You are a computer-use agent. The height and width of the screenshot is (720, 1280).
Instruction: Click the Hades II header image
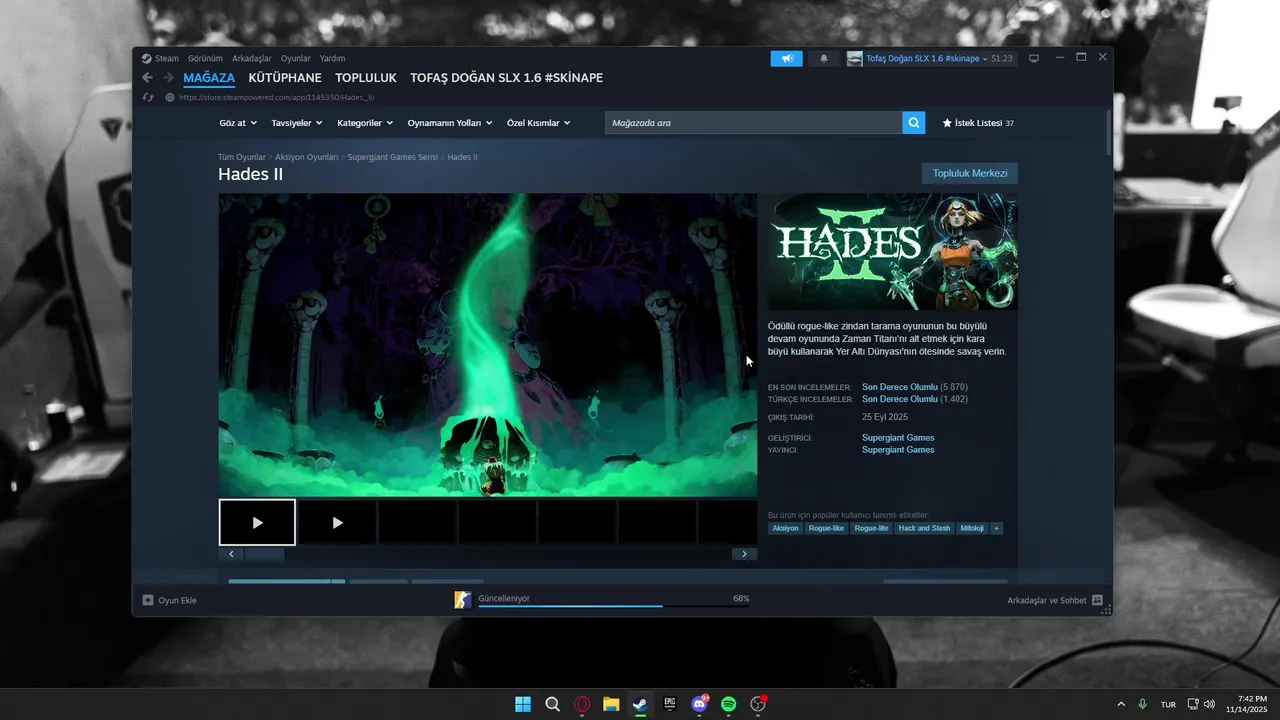pos(893,252)
